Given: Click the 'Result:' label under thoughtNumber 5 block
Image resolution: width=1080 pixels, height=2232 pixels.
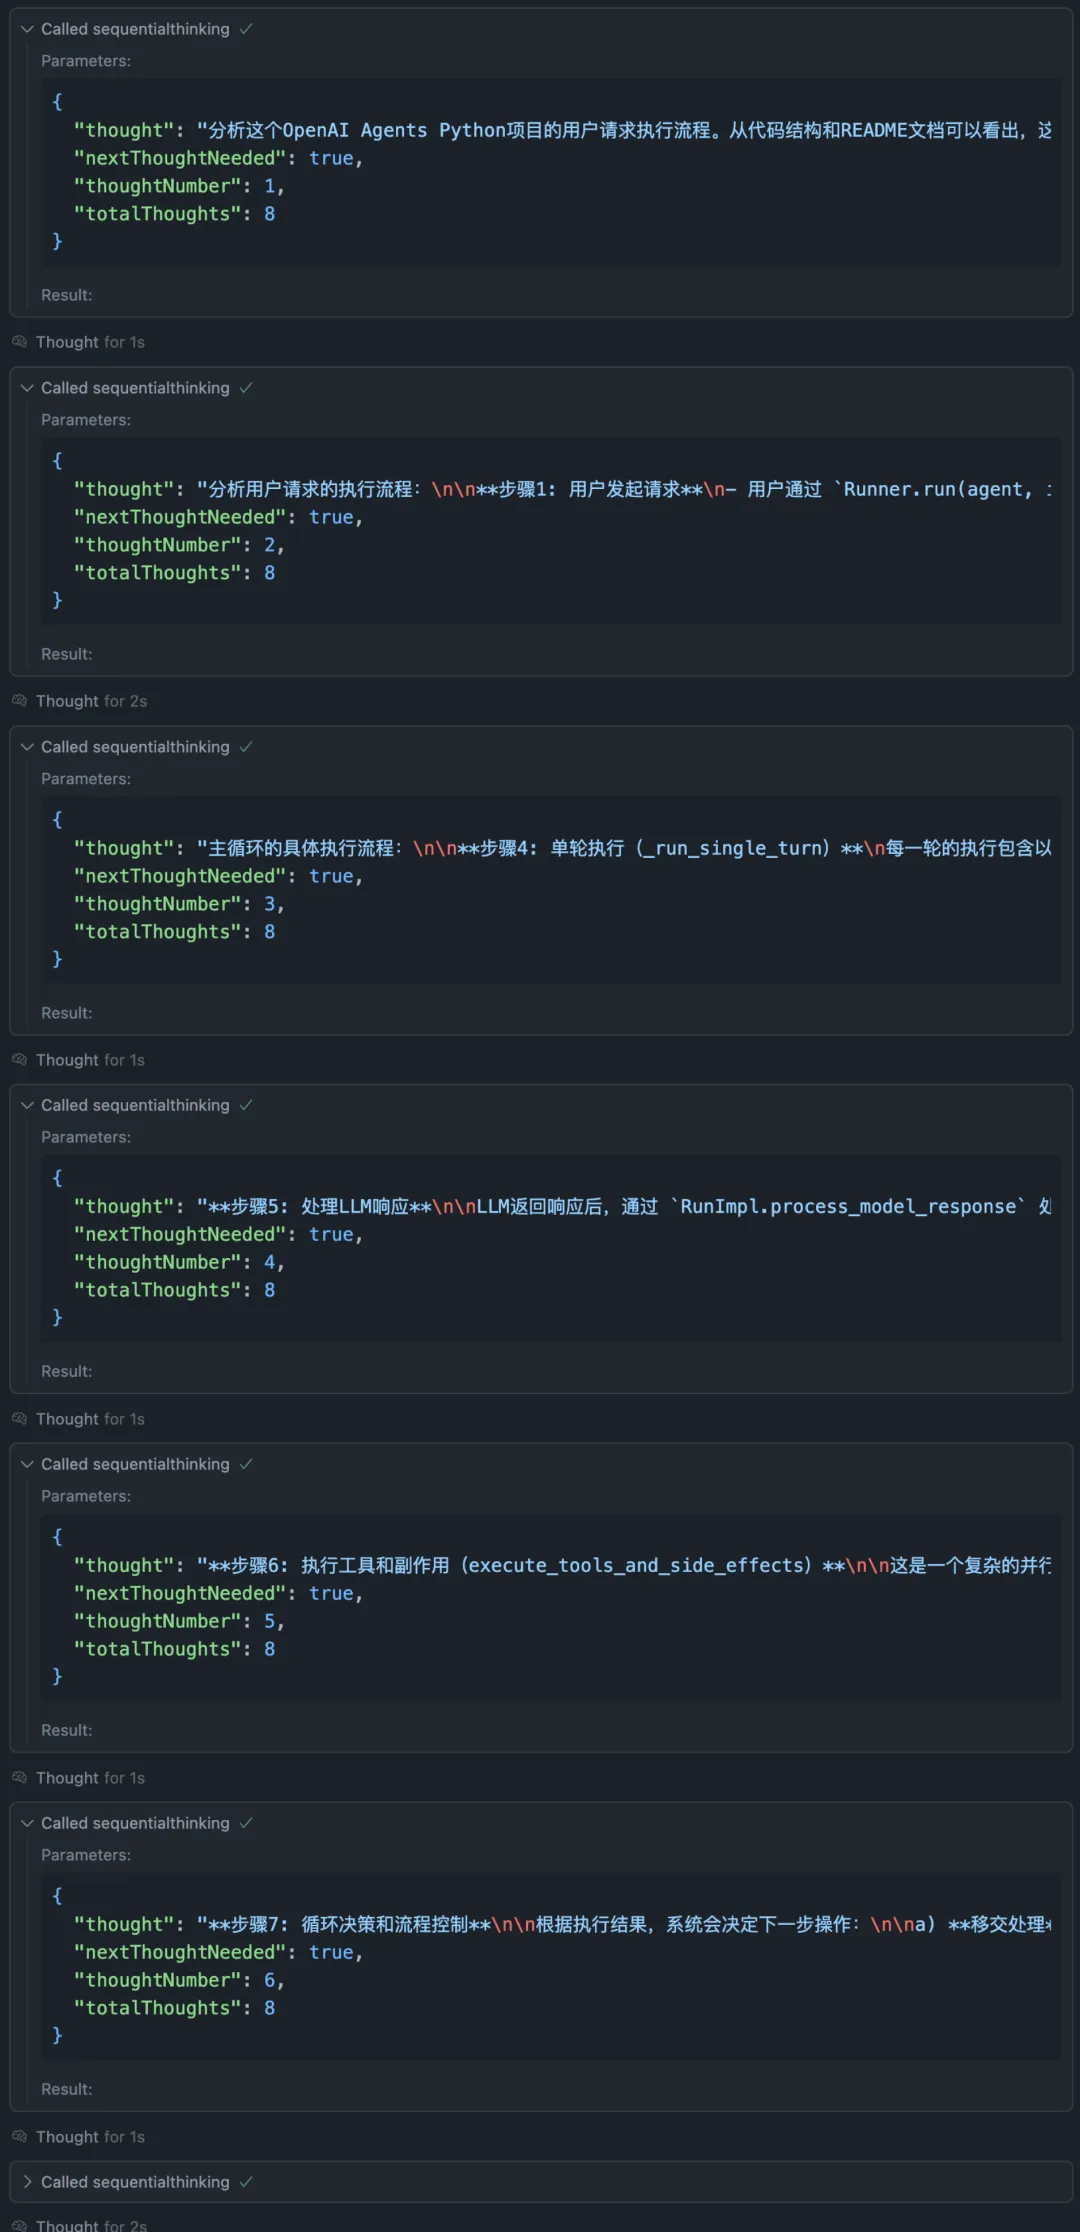Looking at the screenshot, I should [x=67, y=1730].
